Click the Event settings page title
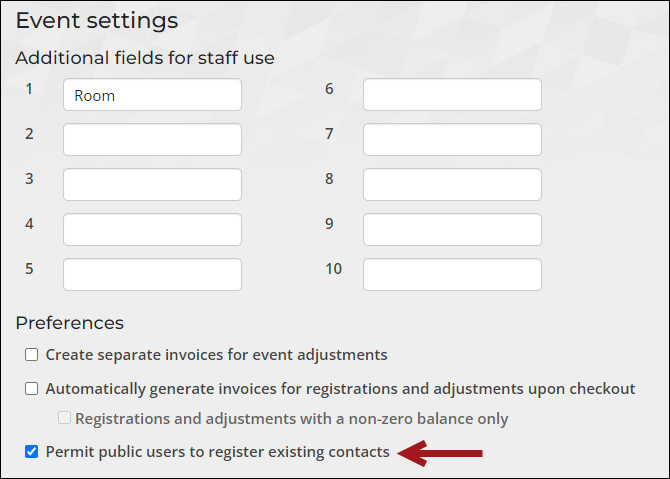Image resolution: width=670 pixels, height=479 pixels. pos(97,21)
